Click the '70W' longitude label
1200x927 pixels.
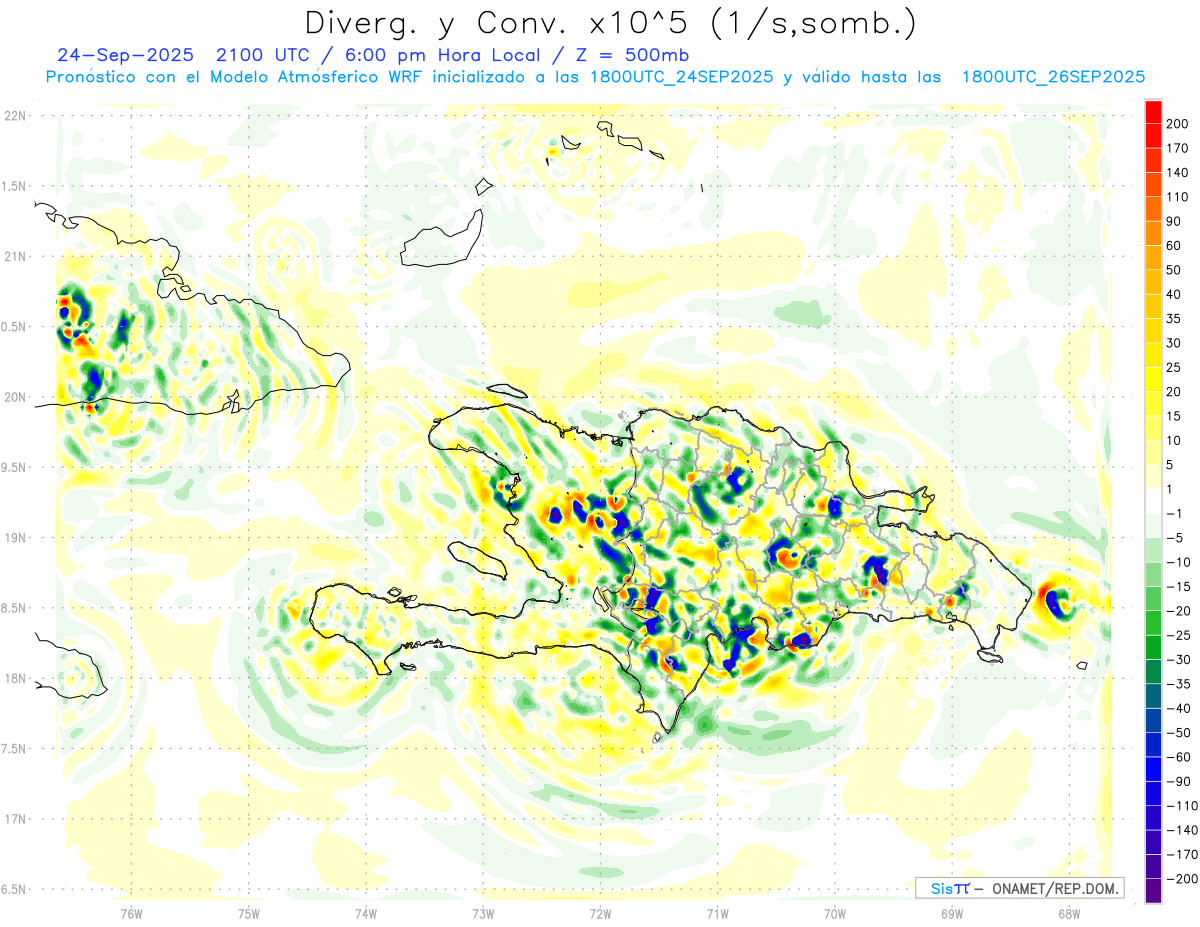pyautogui.click(x=834, y=913)
